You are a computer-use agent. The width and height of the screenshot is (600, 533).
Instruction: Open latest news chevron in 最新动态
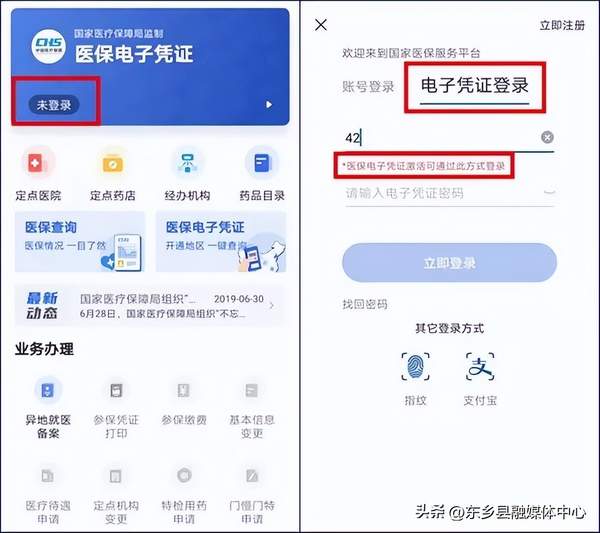point(272,305)
